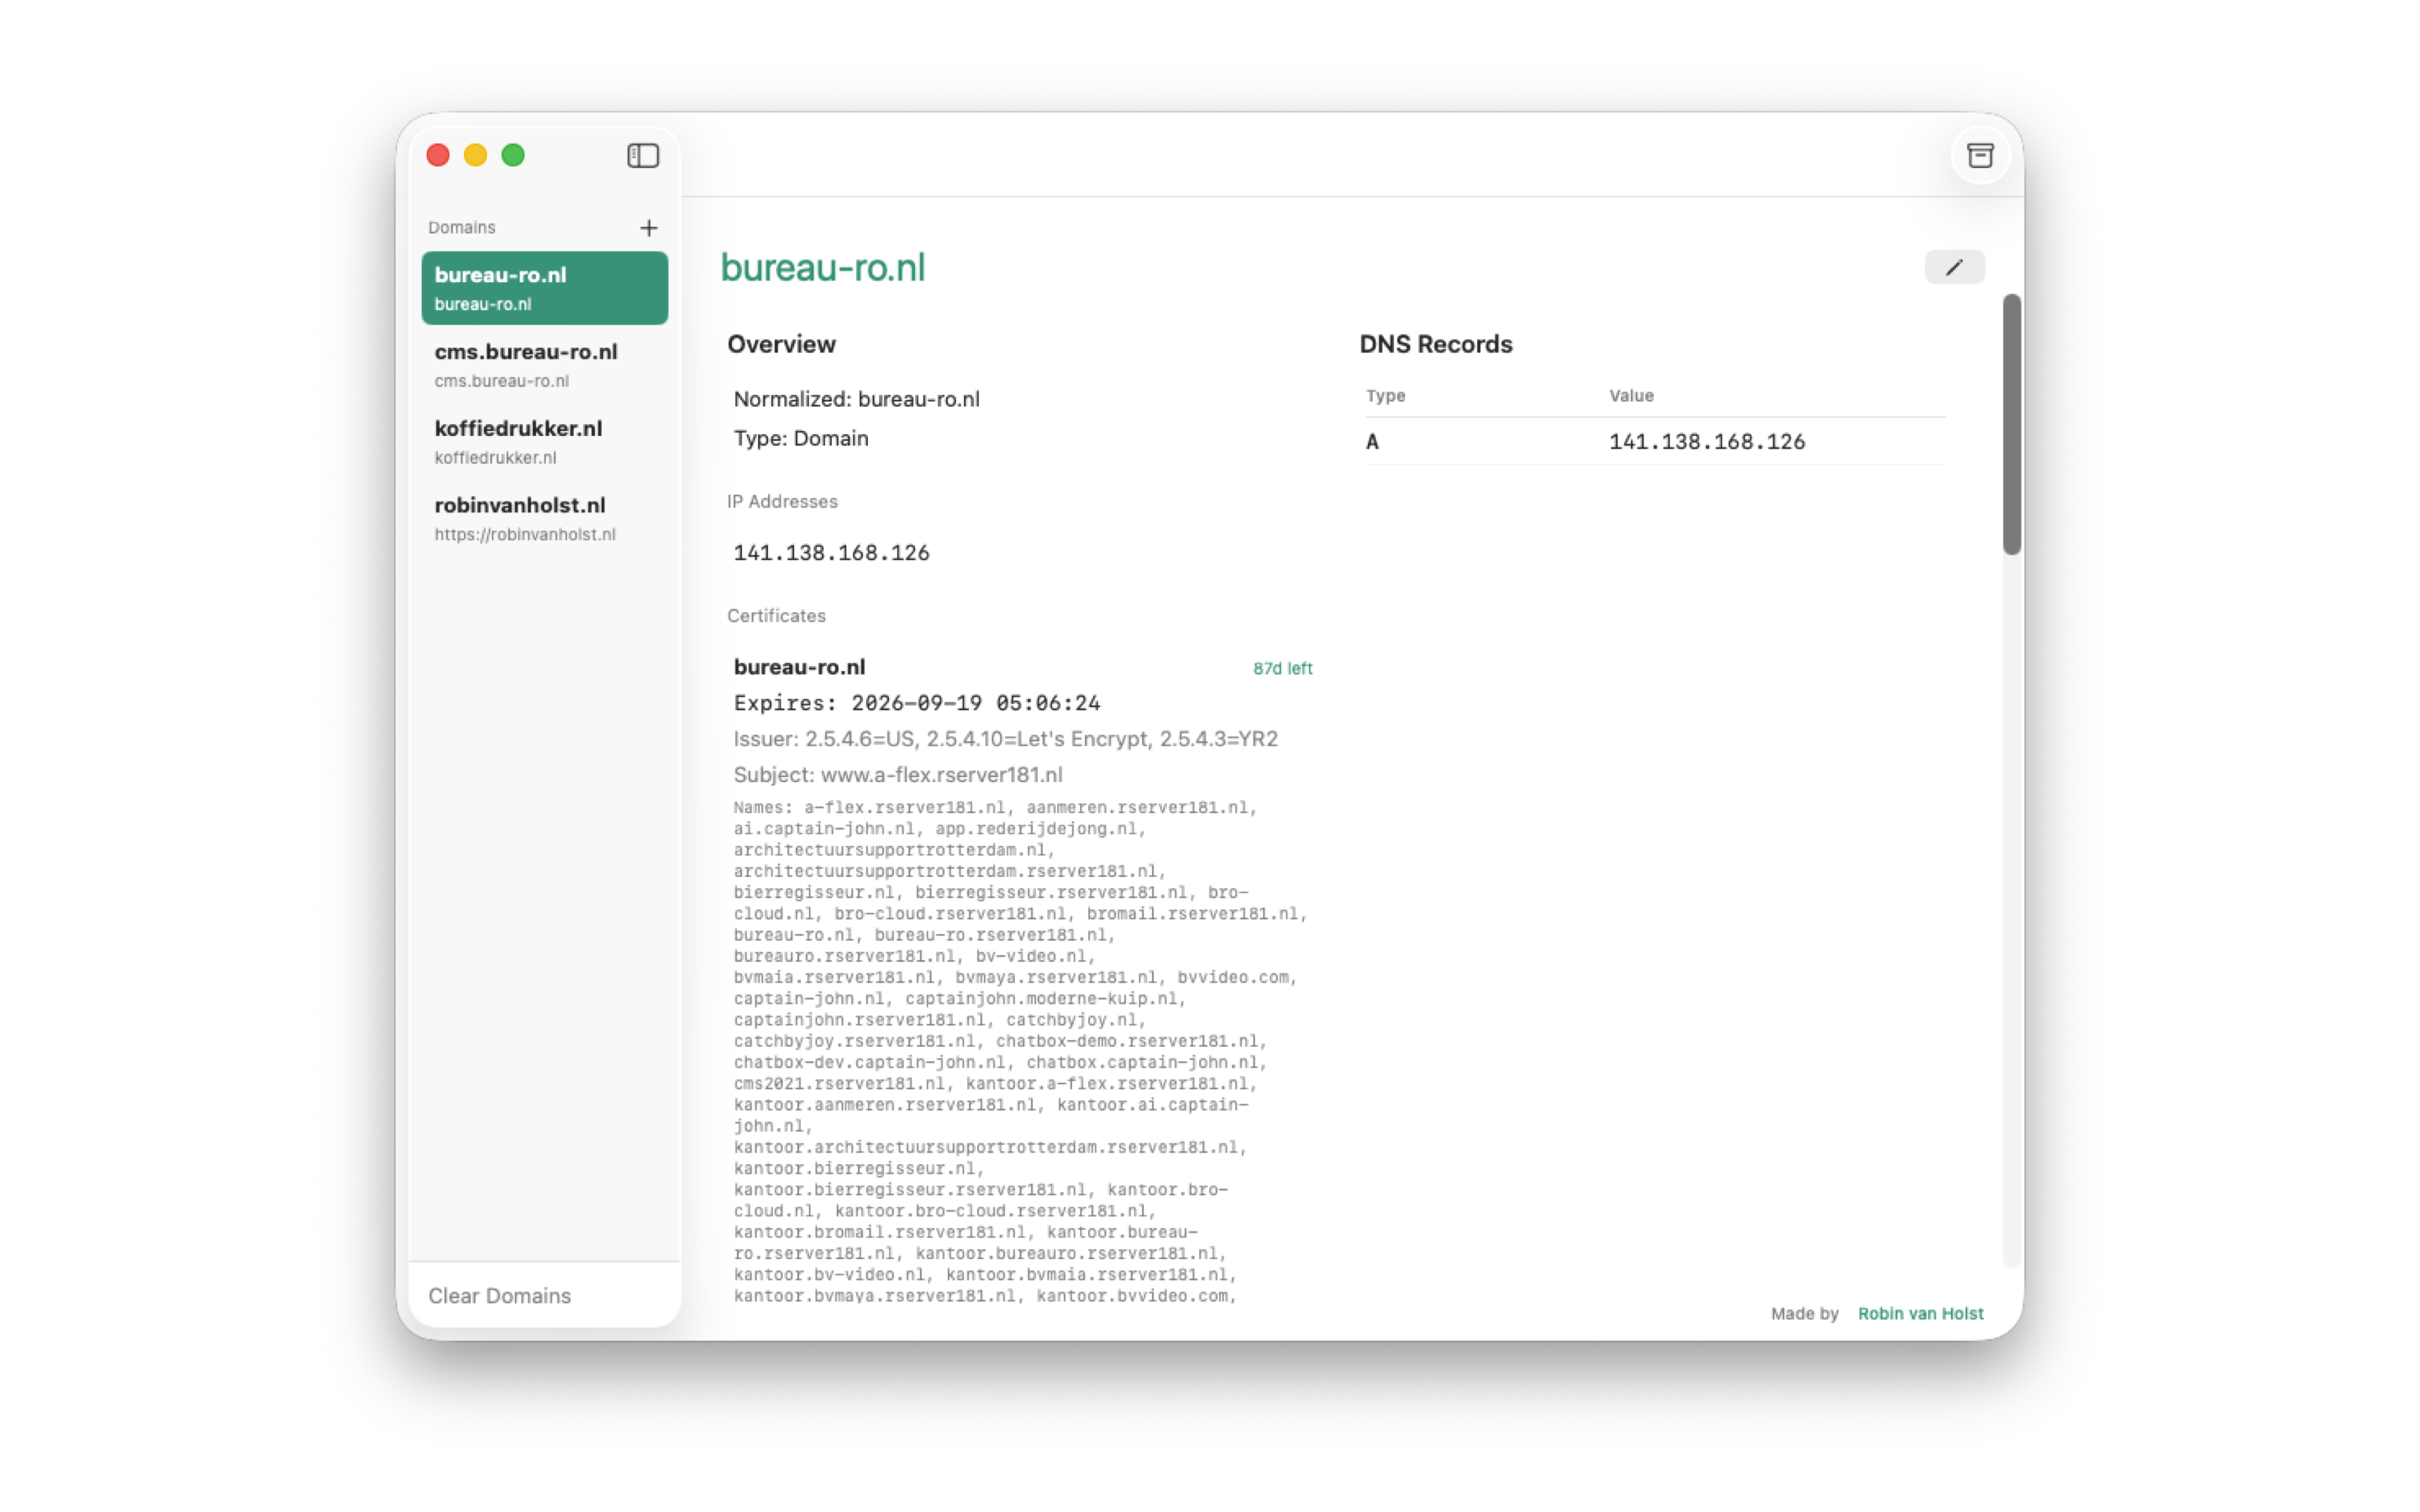Click the DNS Records heading
The width and height of the screenshot is (2420, 1512).
[x=1436, y=344]
